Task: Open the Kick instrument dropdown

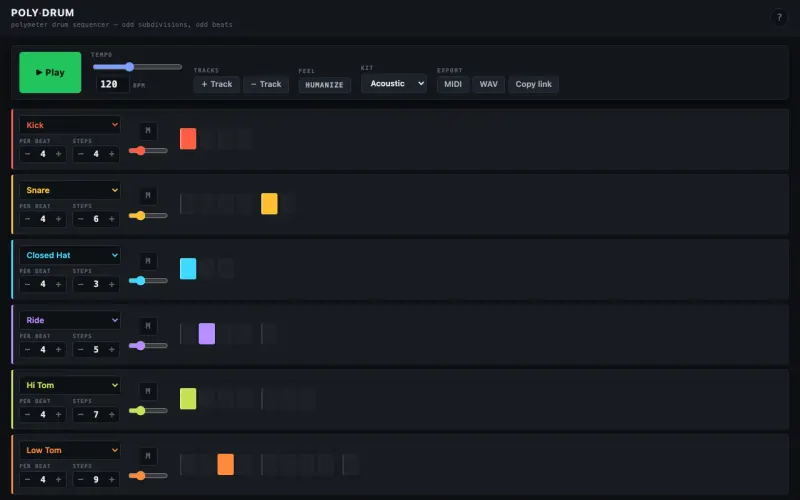Action: click(70, 125)
